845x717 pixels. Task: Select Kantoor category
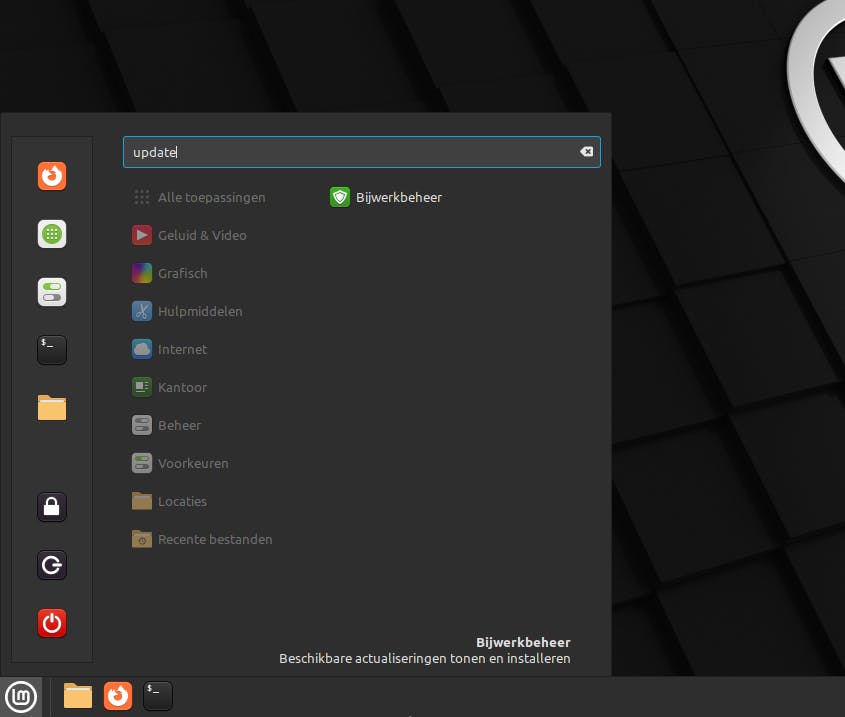coord(169,387)
